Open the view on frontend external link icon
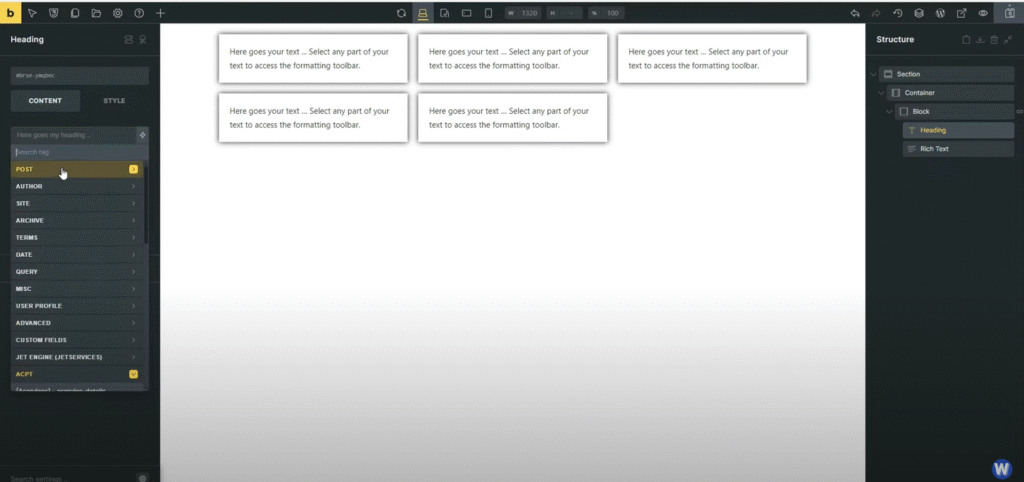The image size is (1024, 482). click(961, 13)
